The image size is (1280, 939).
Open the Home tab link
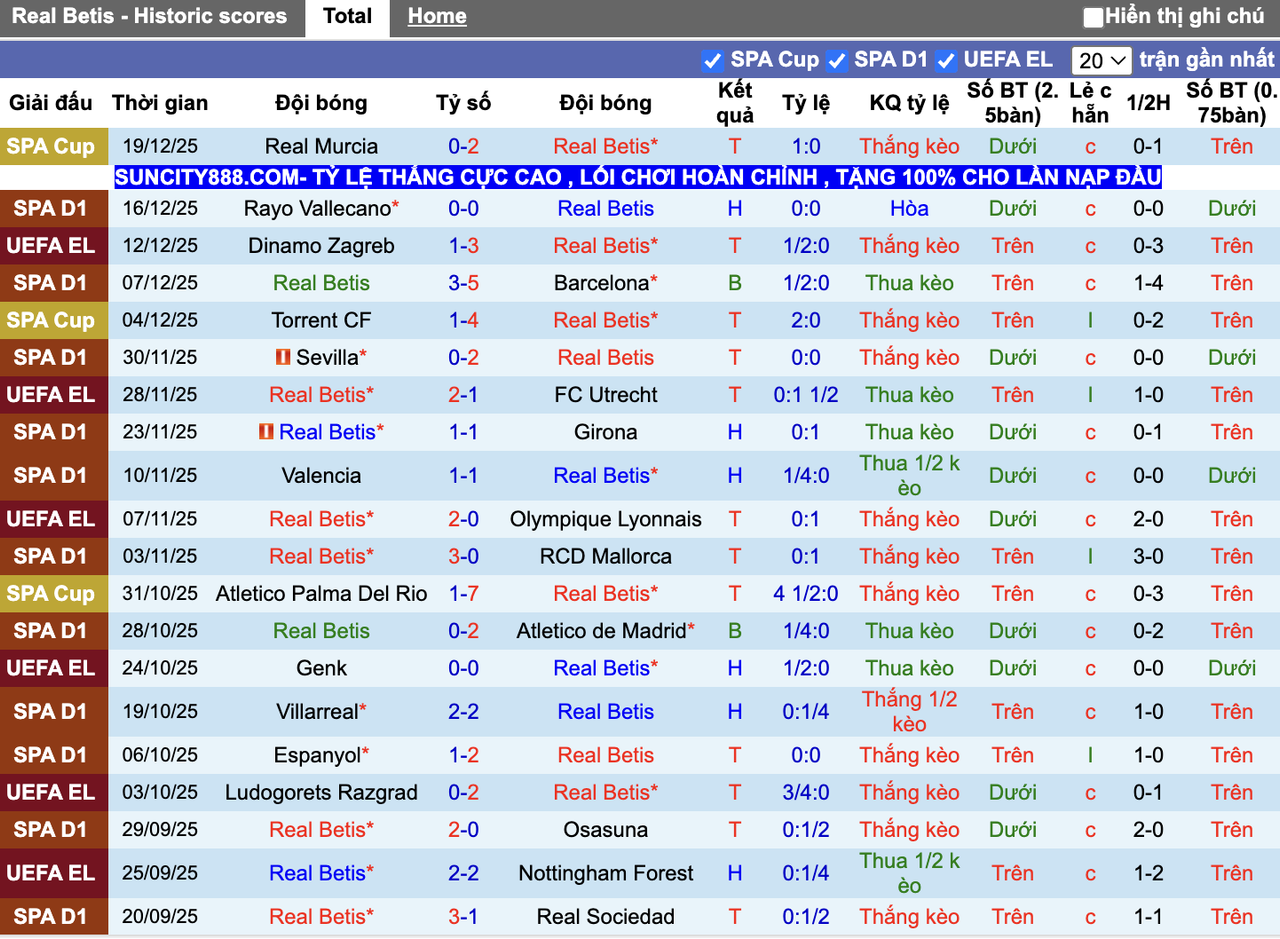tap(437, 17)
